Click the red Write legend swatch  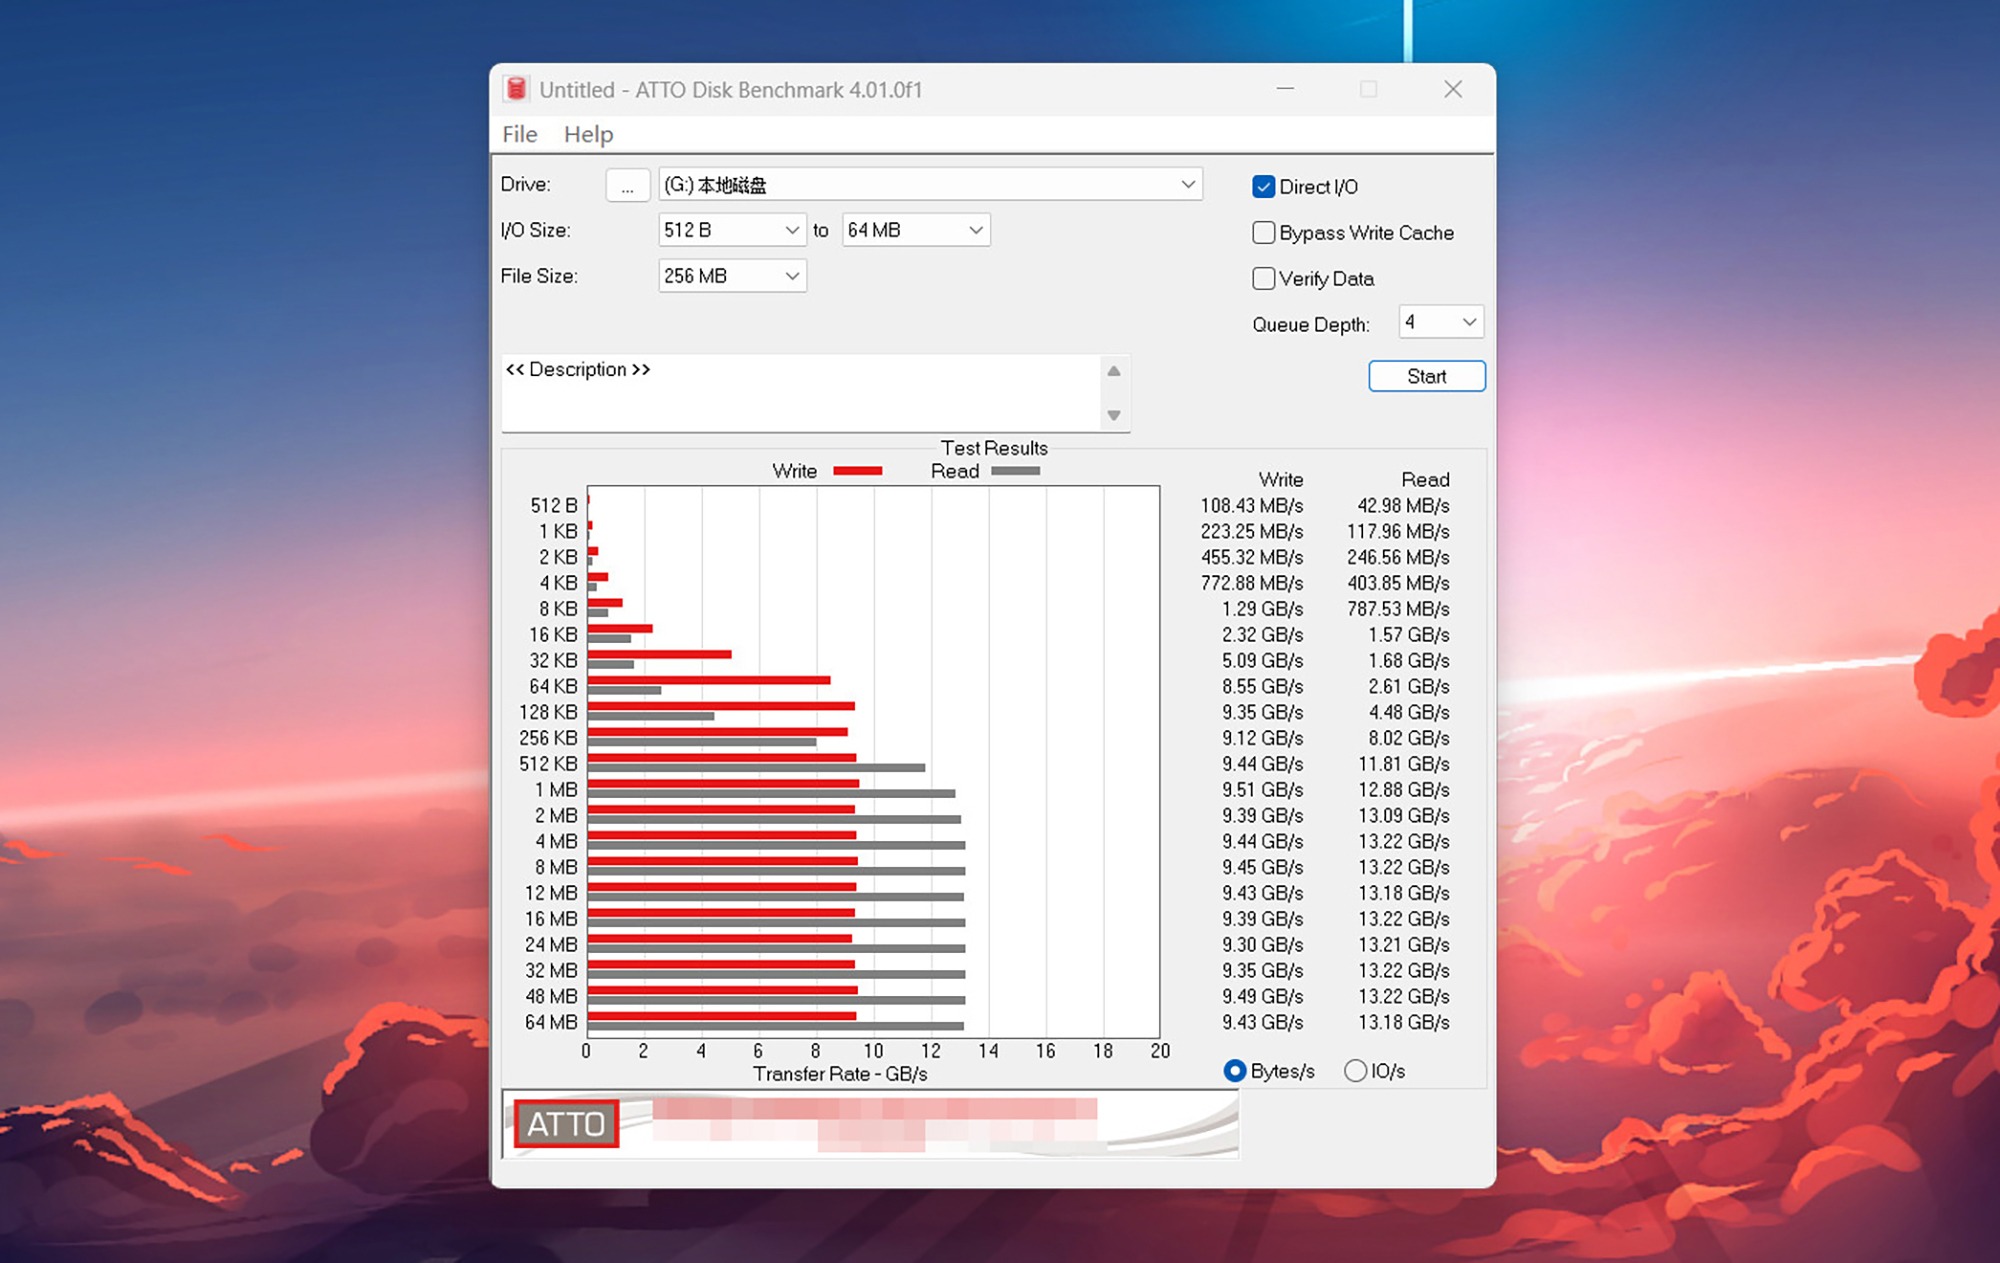[x=857, y=471]
